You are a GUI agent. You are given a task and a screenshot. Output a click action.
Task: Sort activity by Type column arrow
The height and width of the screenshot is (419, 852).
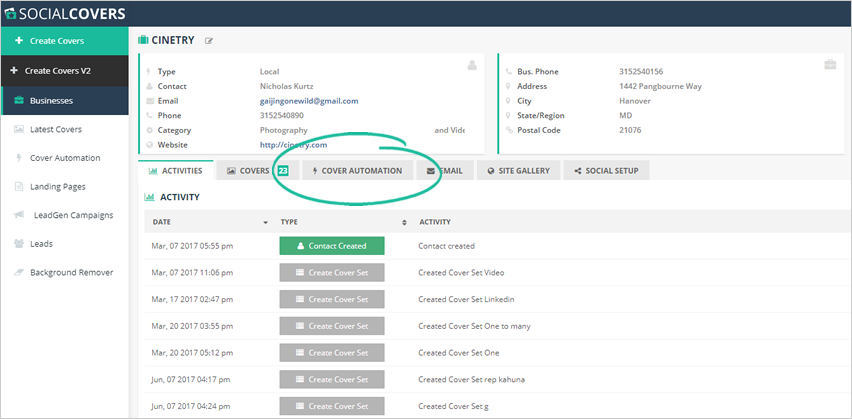(404, 222)
